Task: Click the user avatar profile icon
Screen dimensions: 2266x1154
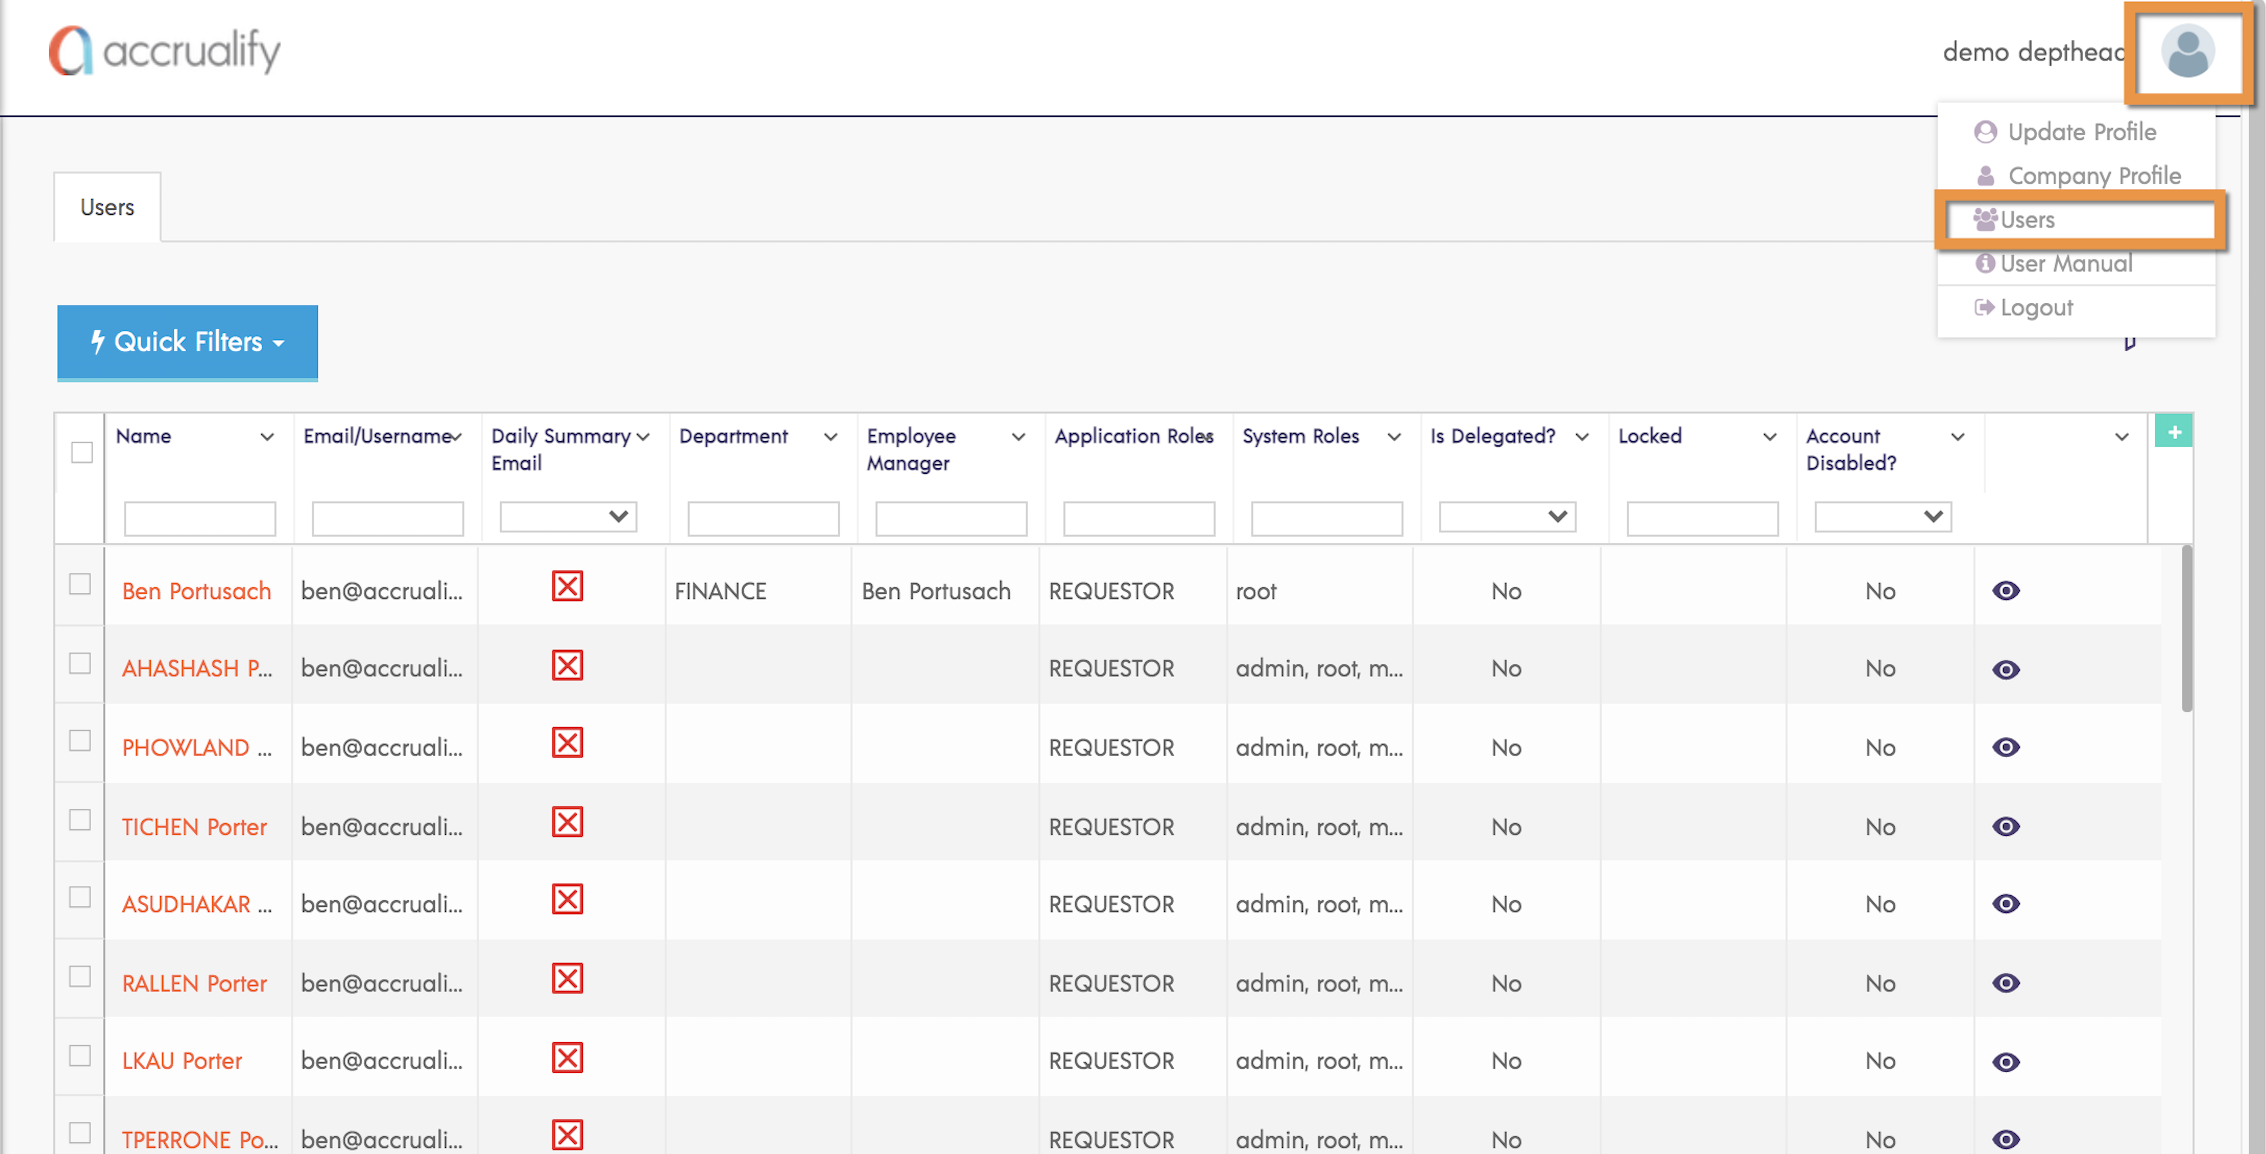Action: tap(2187, 52)
